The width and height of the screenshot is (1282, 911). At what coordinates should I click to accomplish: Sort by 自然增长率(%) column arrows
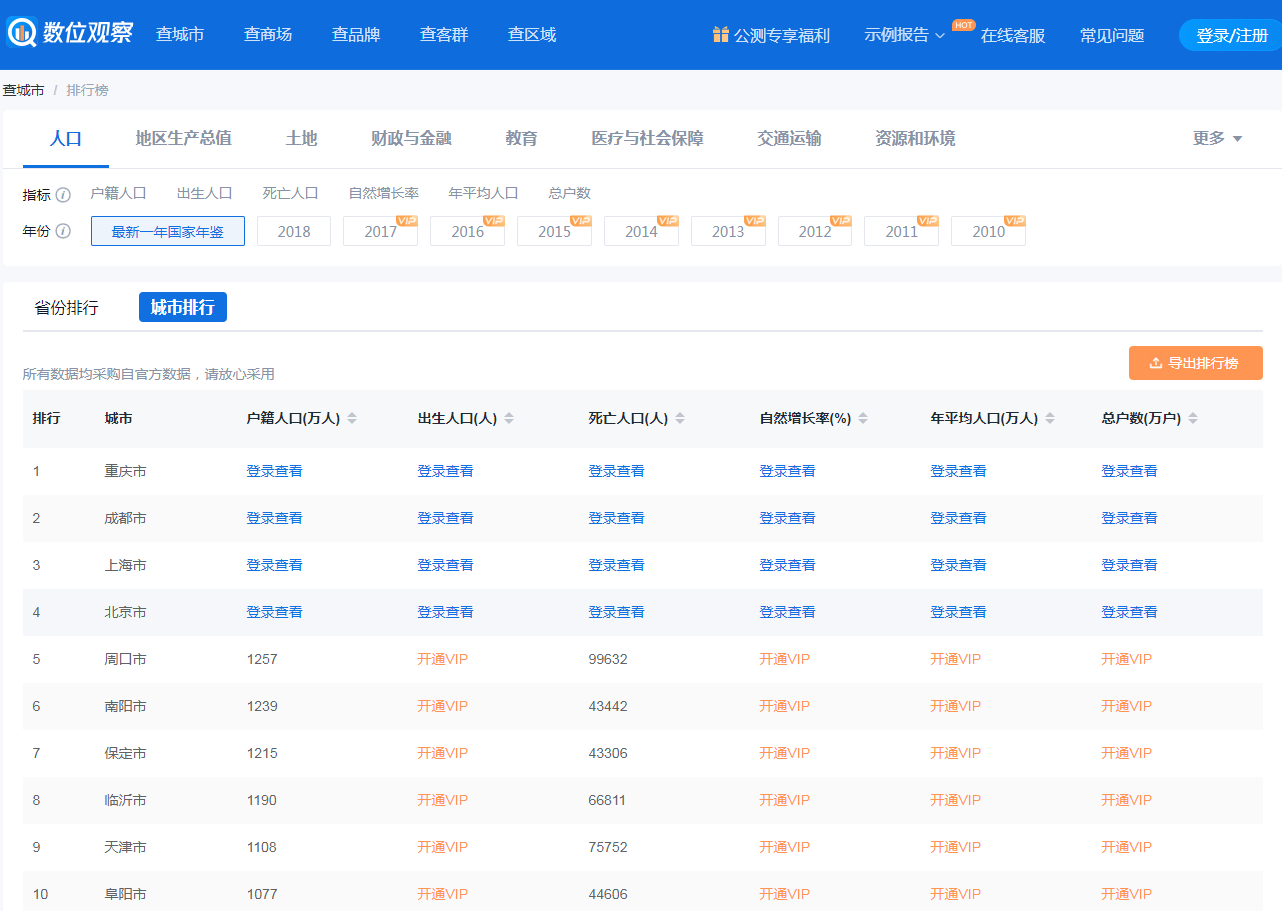(x=863, y=419)
